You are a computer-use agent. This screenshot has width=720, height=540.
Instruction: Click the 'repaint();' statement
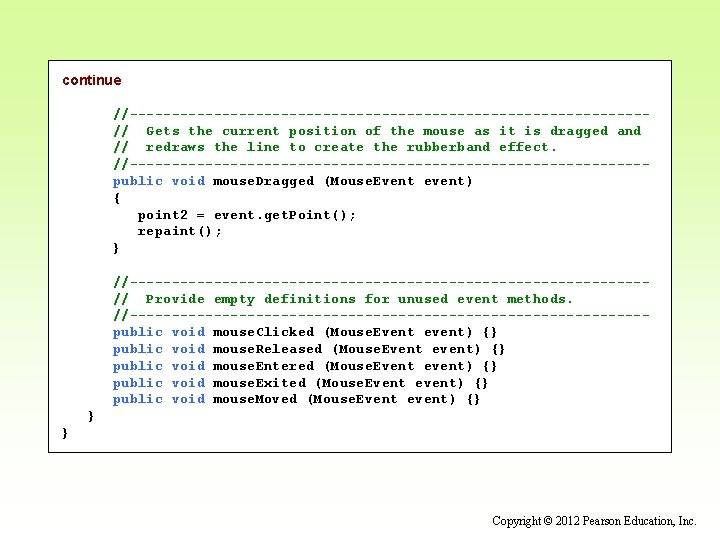tap(180, 231)
